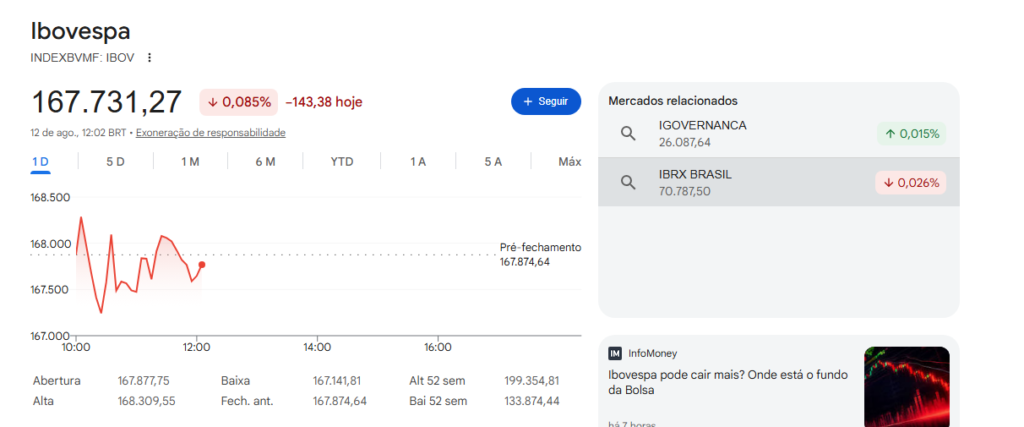
Task: Switch chart to the 6 M range
Action: 265,161
